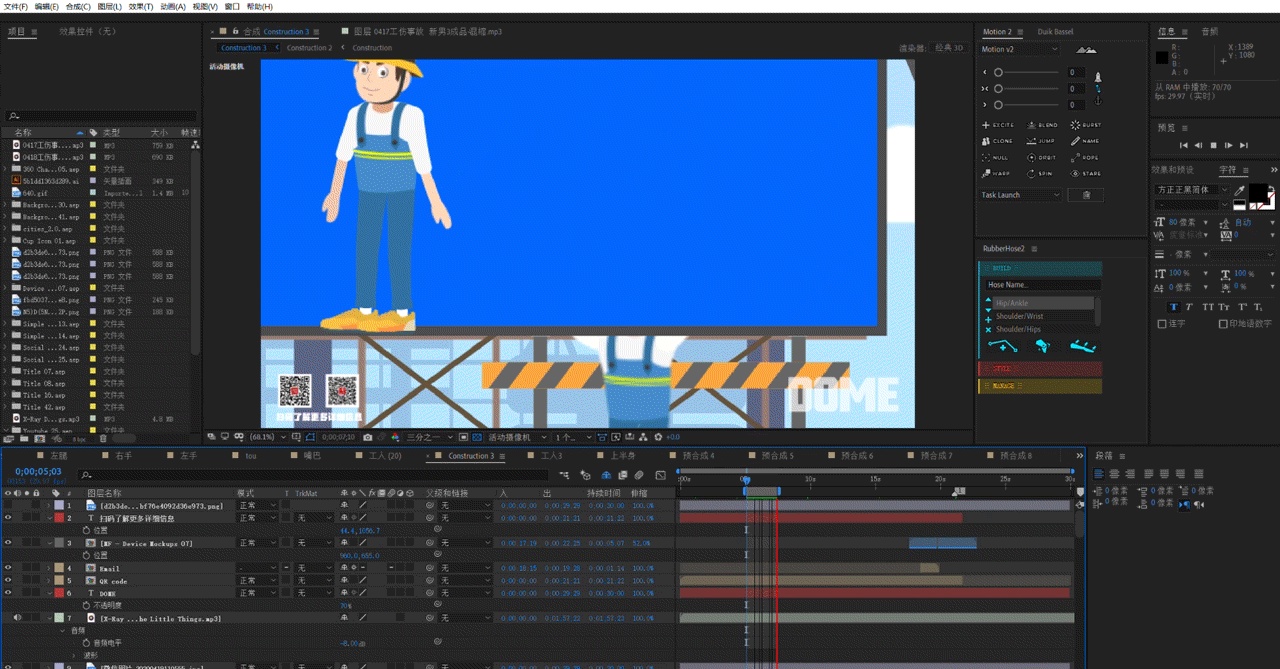
Task: Open the blend mode dropdown for the DOME layer
Action: (x=257, y=593)
